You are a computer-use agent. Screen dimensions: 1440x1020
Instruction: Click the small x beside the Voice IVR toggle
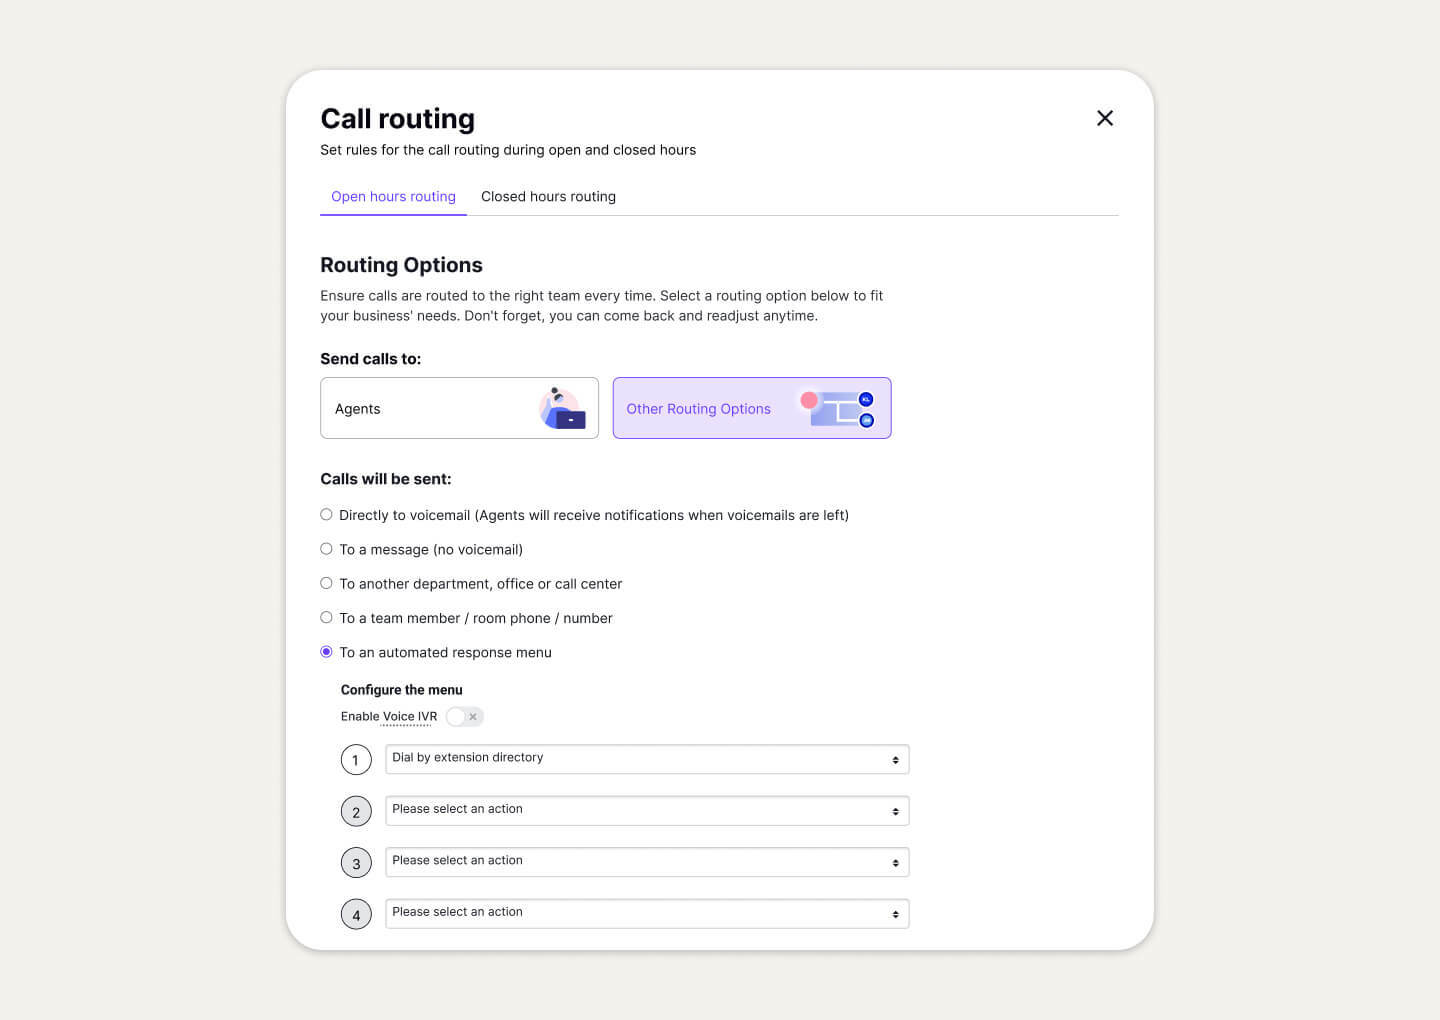474,716
